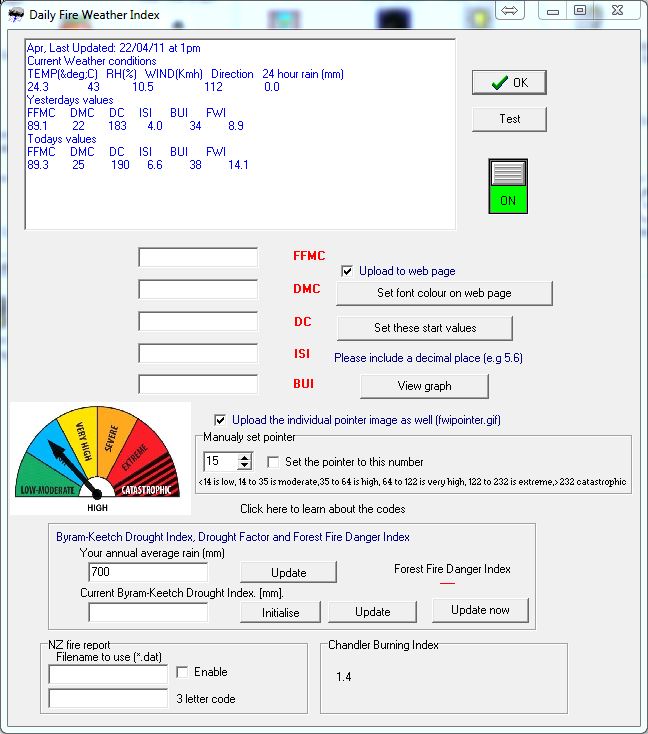
Task: Decrease manual pointer value with down arrow
Action: [x=244, y=465]
